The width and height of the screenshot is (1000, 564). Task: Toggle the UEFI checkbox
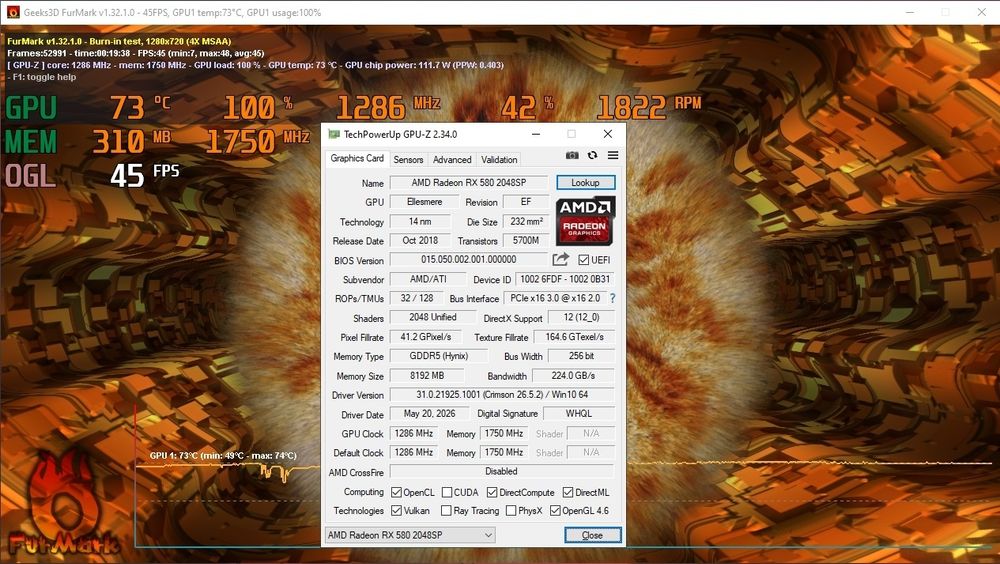tap(584, 260)
